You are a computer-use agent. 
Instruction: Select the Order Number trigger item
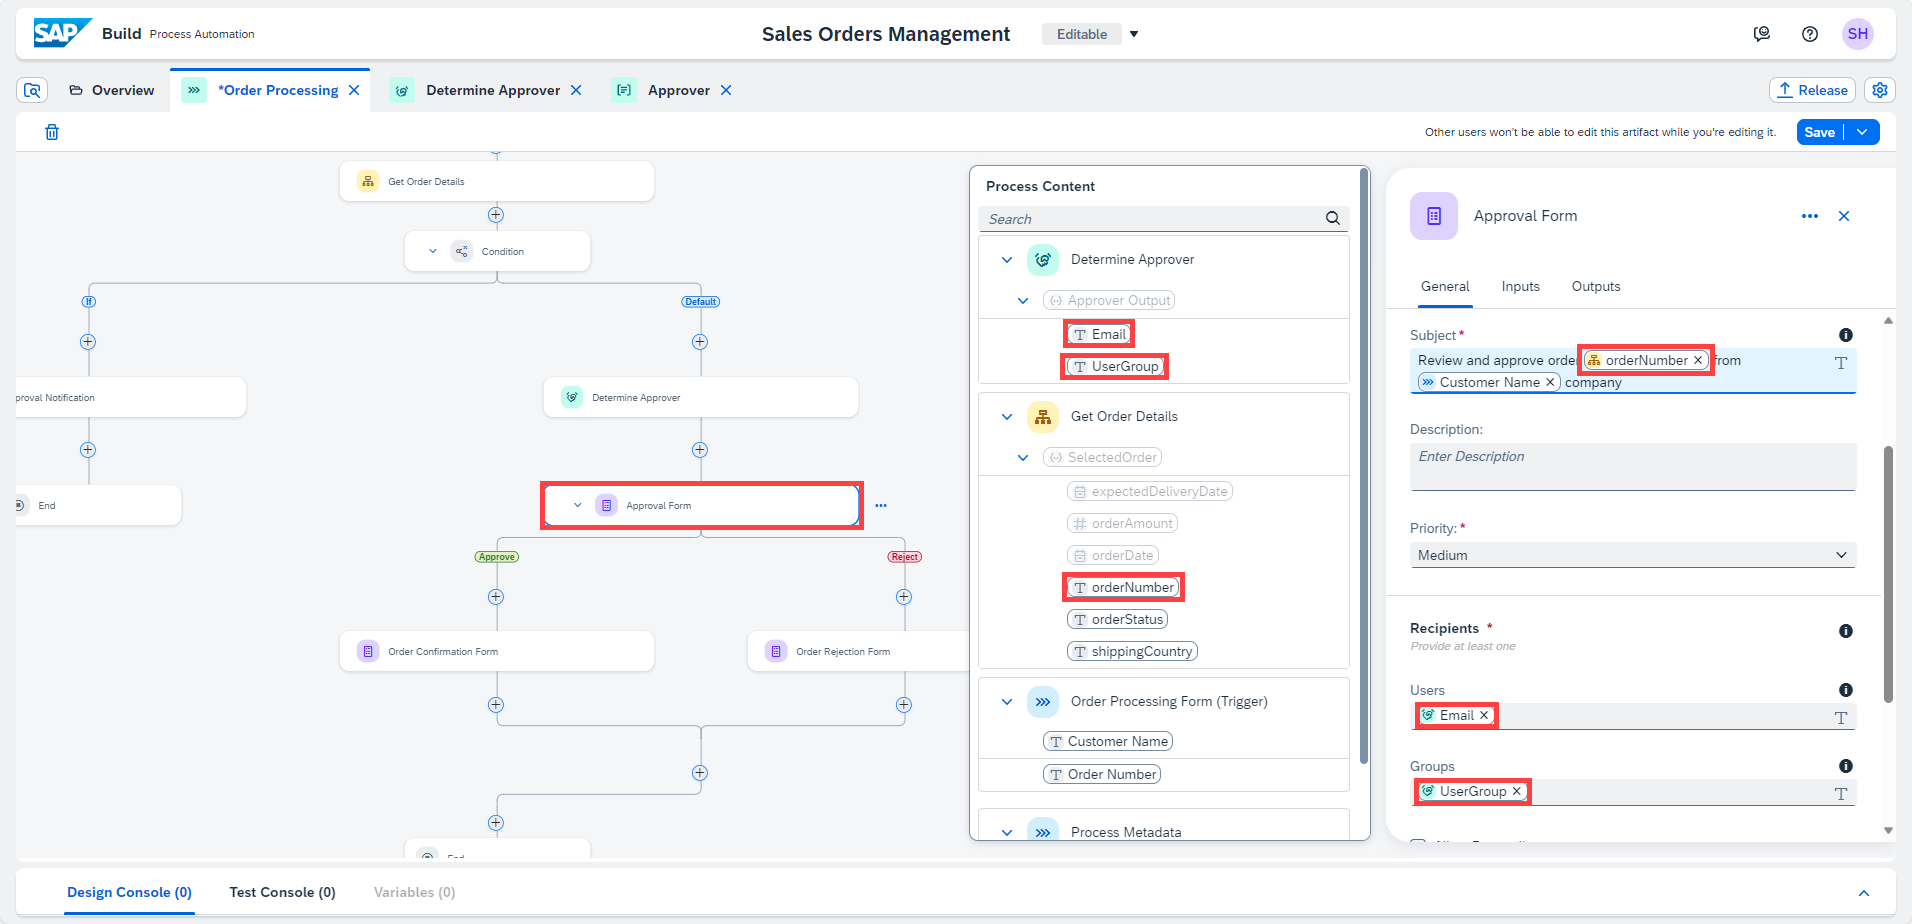[x=1102, y=774]
